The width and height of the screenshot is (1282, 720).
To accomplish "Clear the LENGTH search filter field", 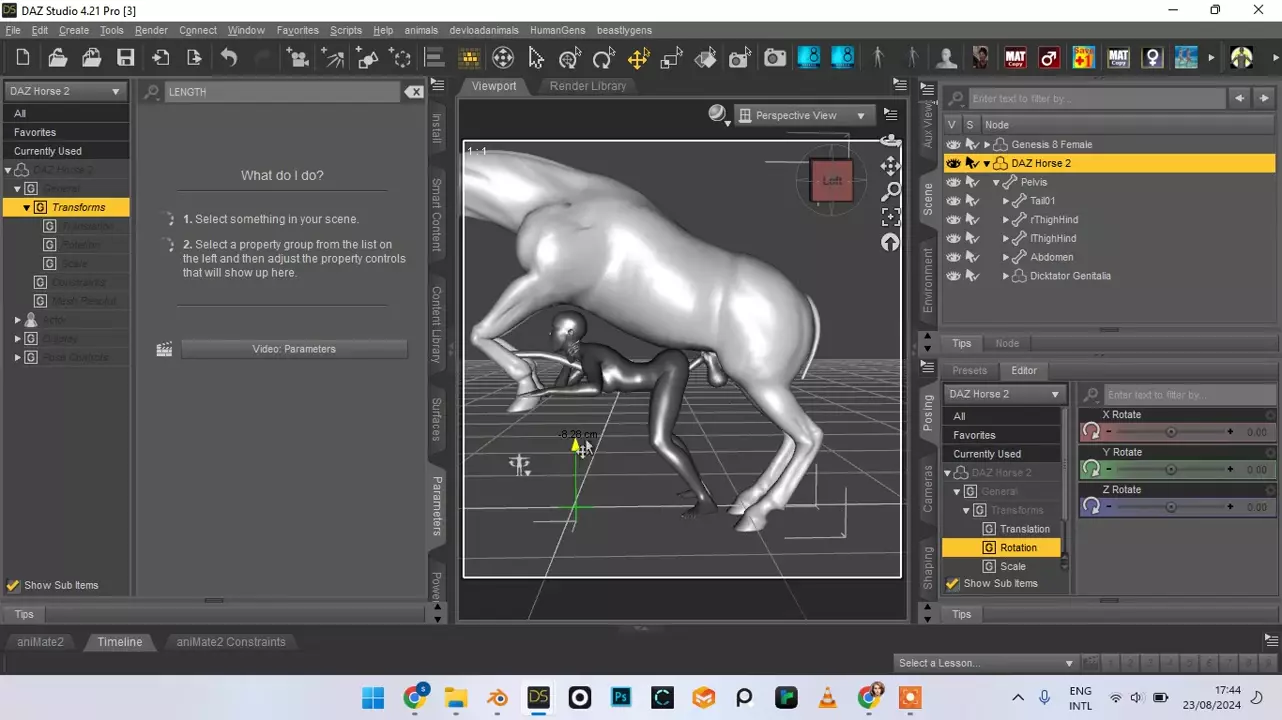I will point(414,92).
